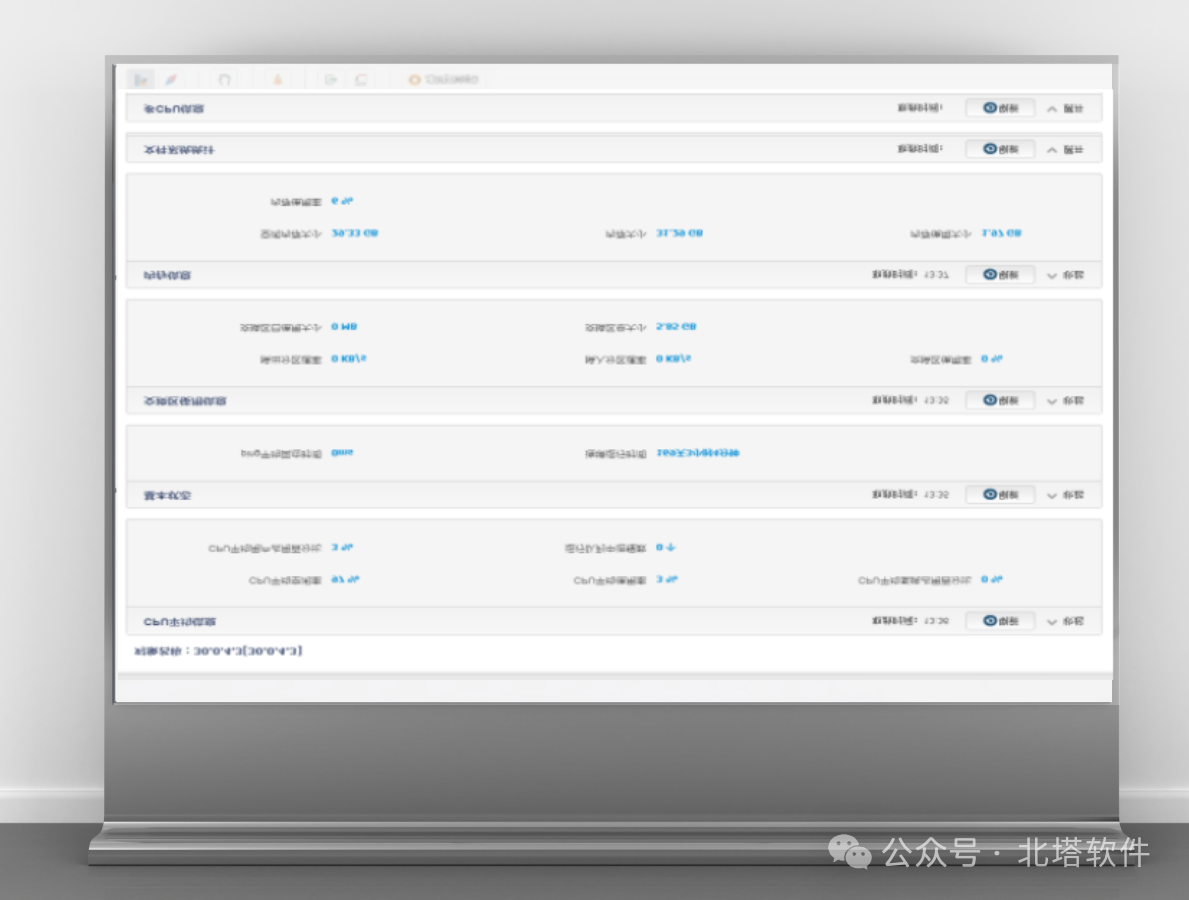Toggle the CPU运行信息 section expander chevron

coord(1052,622)
